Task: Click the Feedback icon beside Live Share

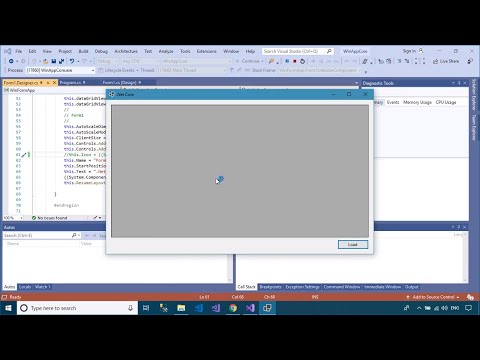Action: coord(470,61)
